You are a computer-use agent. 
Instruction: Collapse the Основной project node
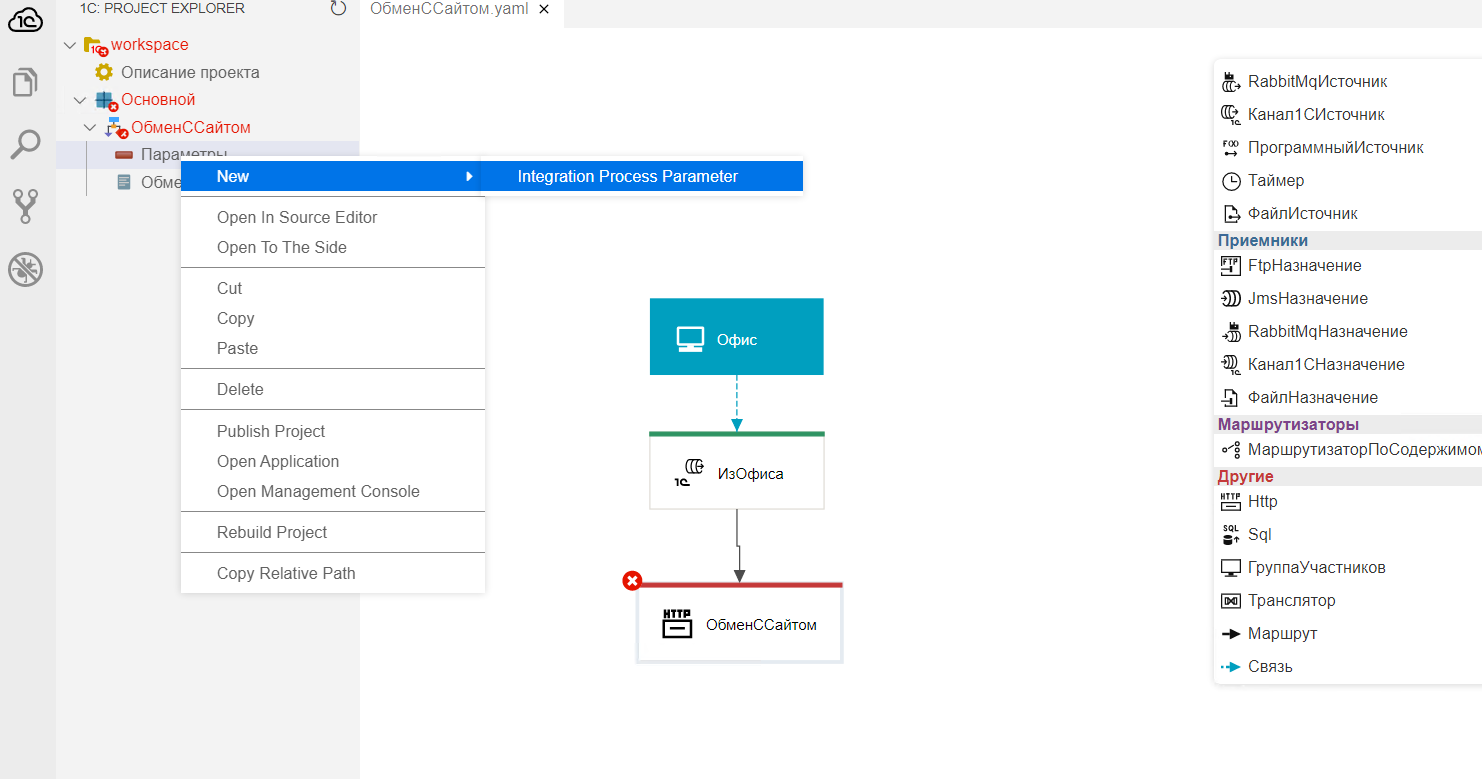click(80, 100)
